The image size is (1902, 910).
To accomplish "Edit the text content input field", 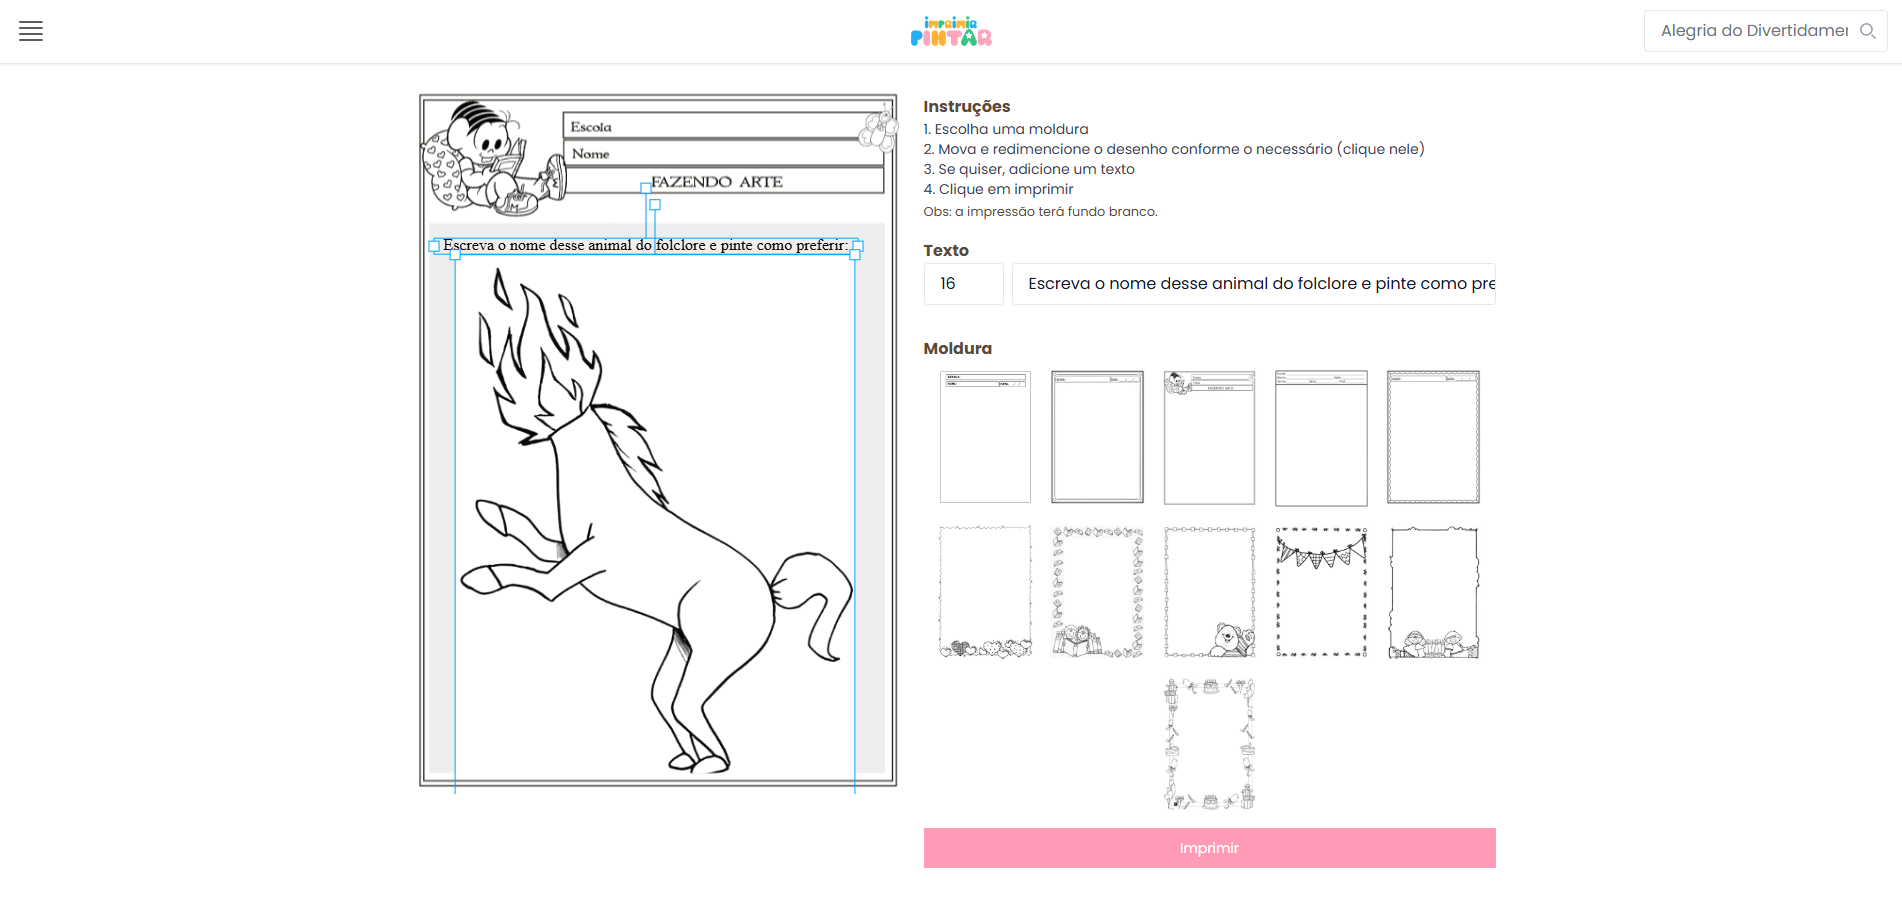I will click(1253, 284).
